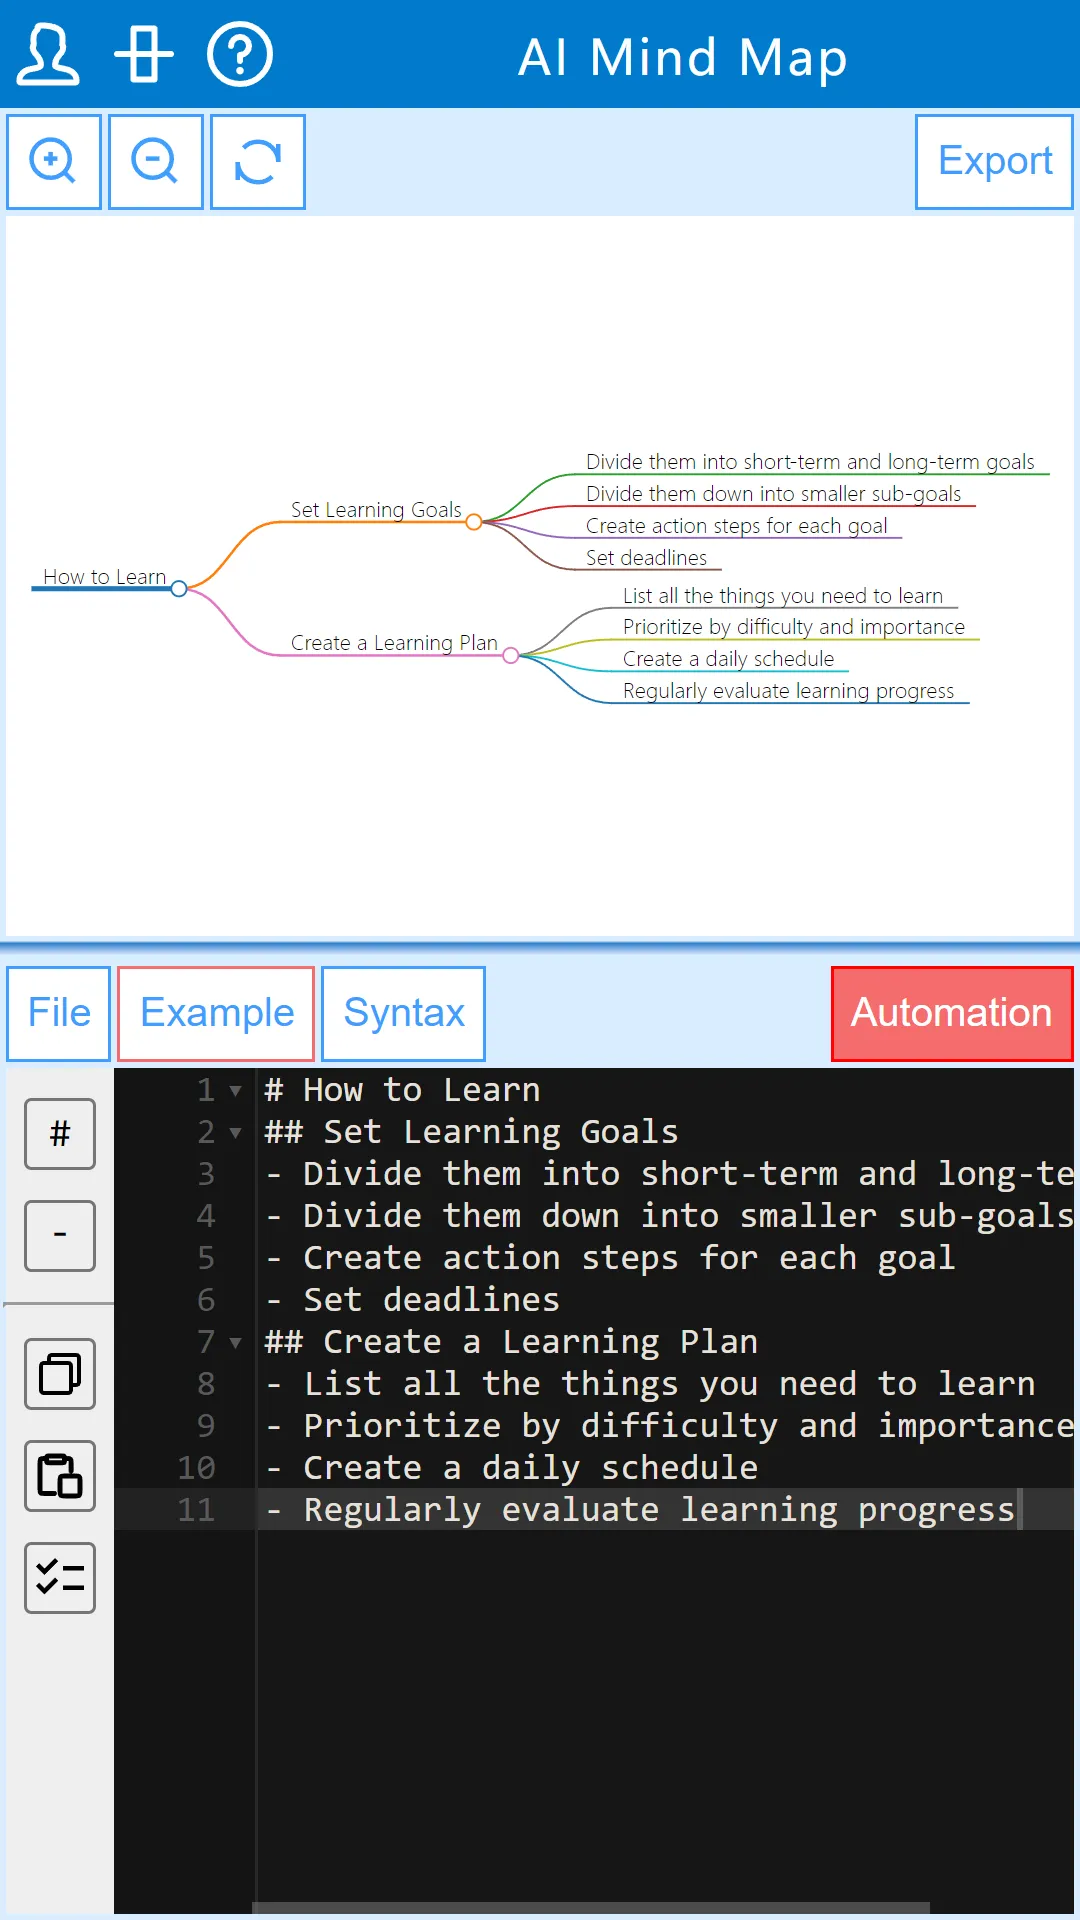Click the copy icon in editor sidebar
Viewport: 1080px width, 1920px height.
pos(60,1374)
